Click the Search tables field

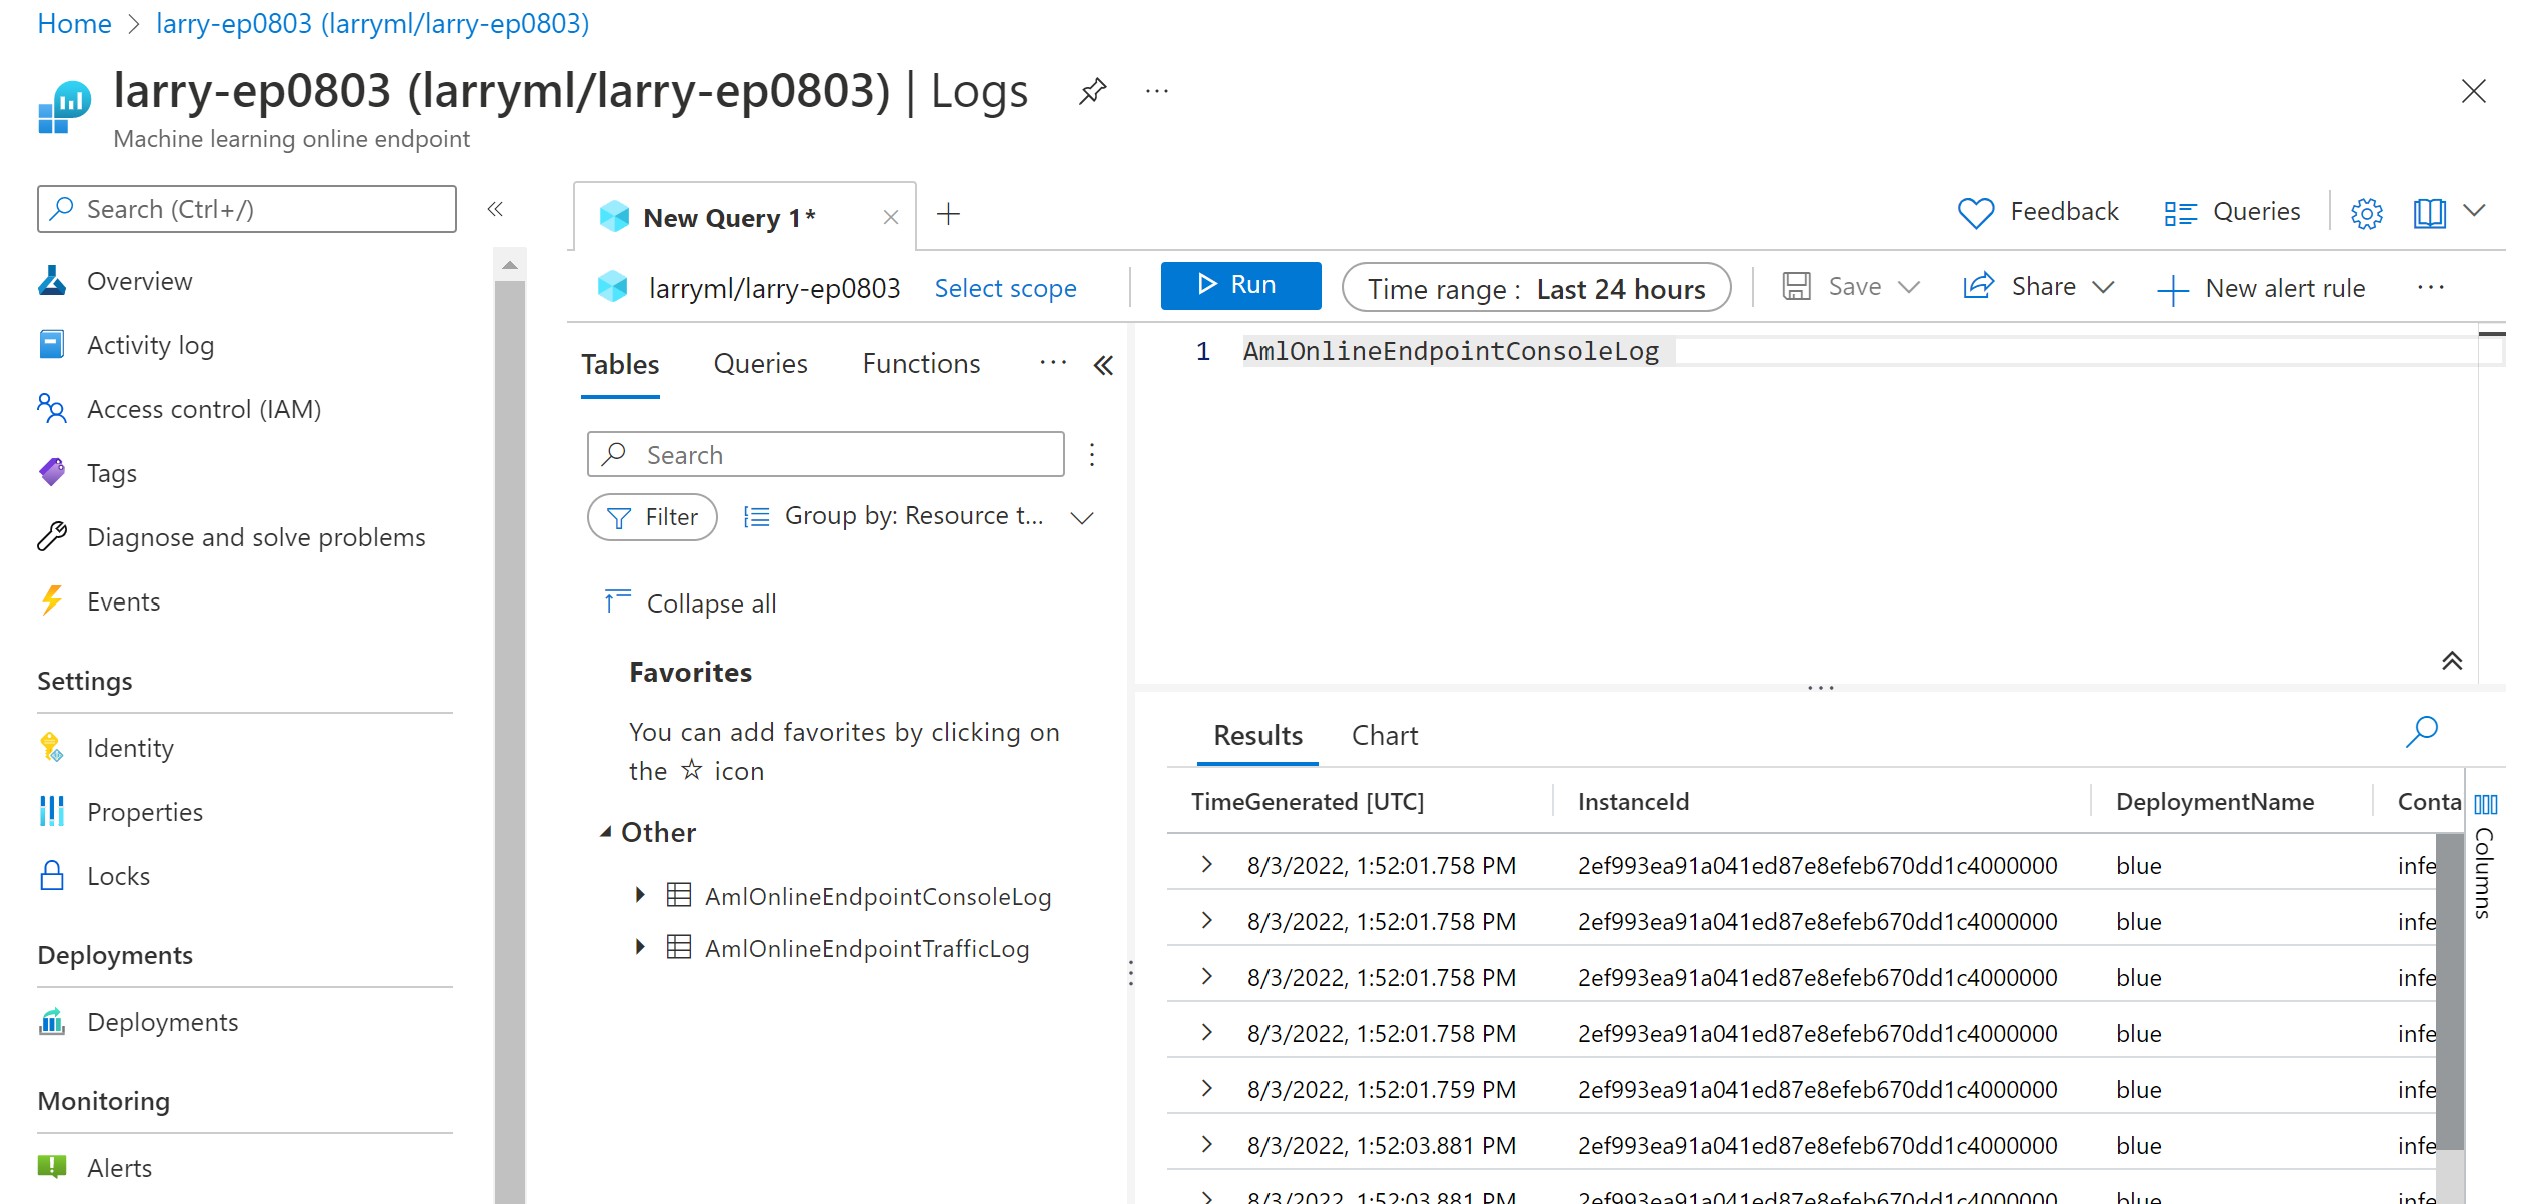tap(826, 454)
